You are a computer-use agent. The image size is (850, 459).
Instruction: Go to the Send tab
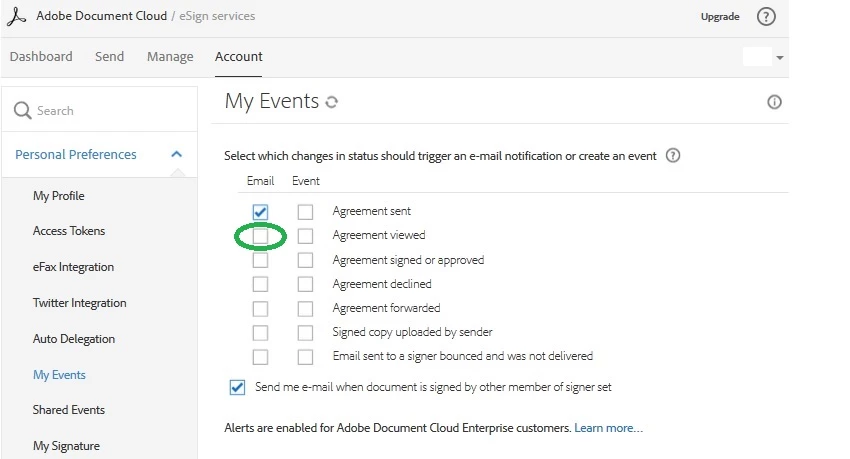(109, 57)
